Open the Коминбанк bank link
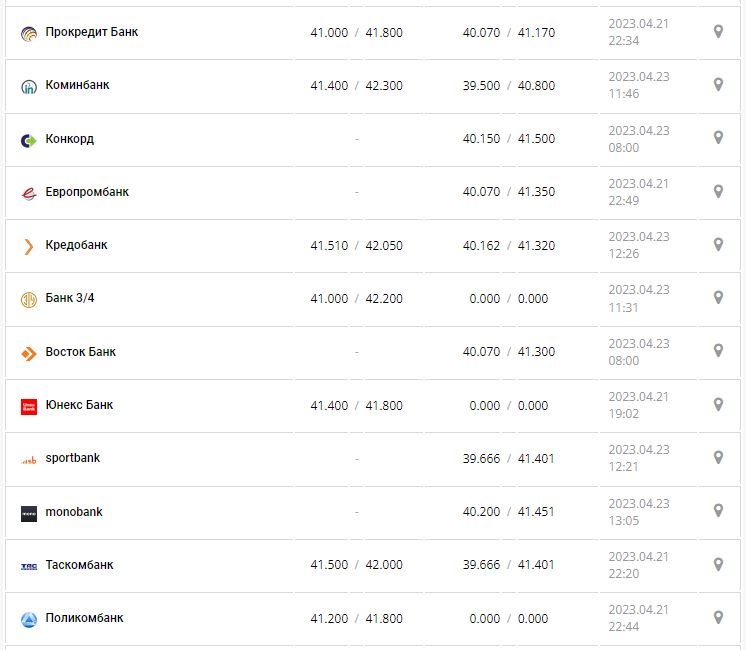This screenshot has height=650, width=746. 78,85
